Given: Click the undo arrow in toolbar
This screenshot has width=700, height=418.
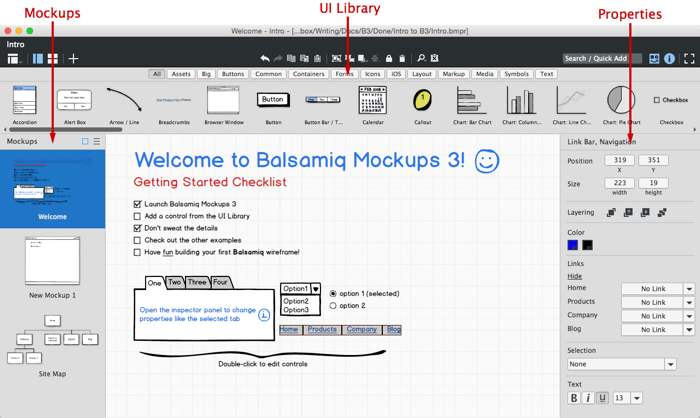Looking at the screenshot, I should (264, 59).
